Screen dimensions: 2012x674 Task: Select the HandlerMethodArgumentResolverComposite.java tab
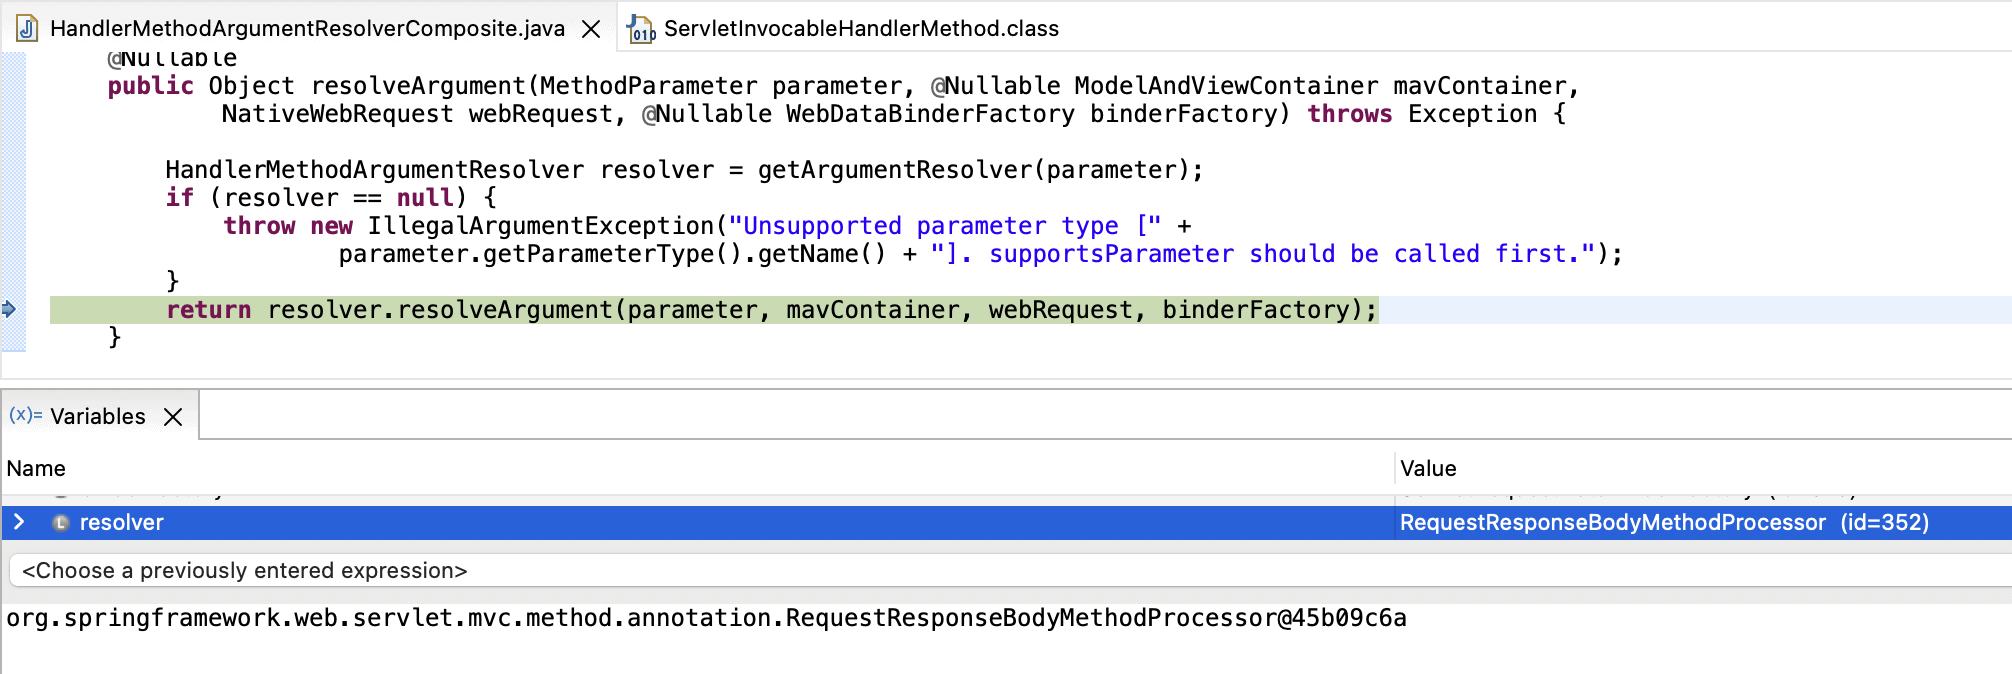coord(306,29)
